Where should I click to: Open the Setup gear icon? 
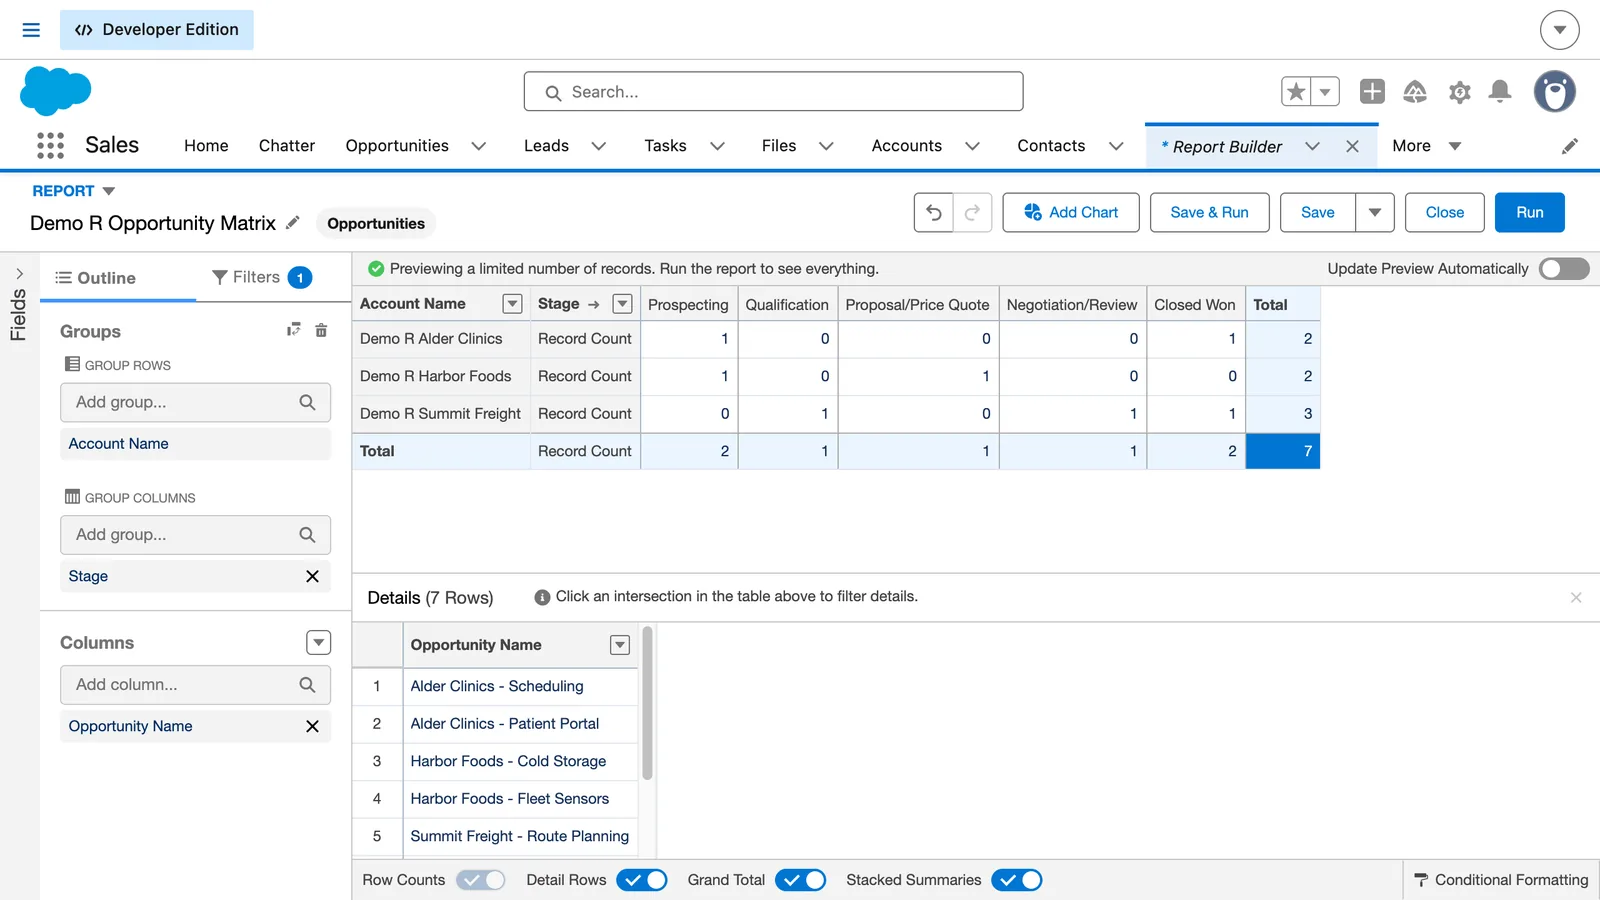click(1460, 92)
